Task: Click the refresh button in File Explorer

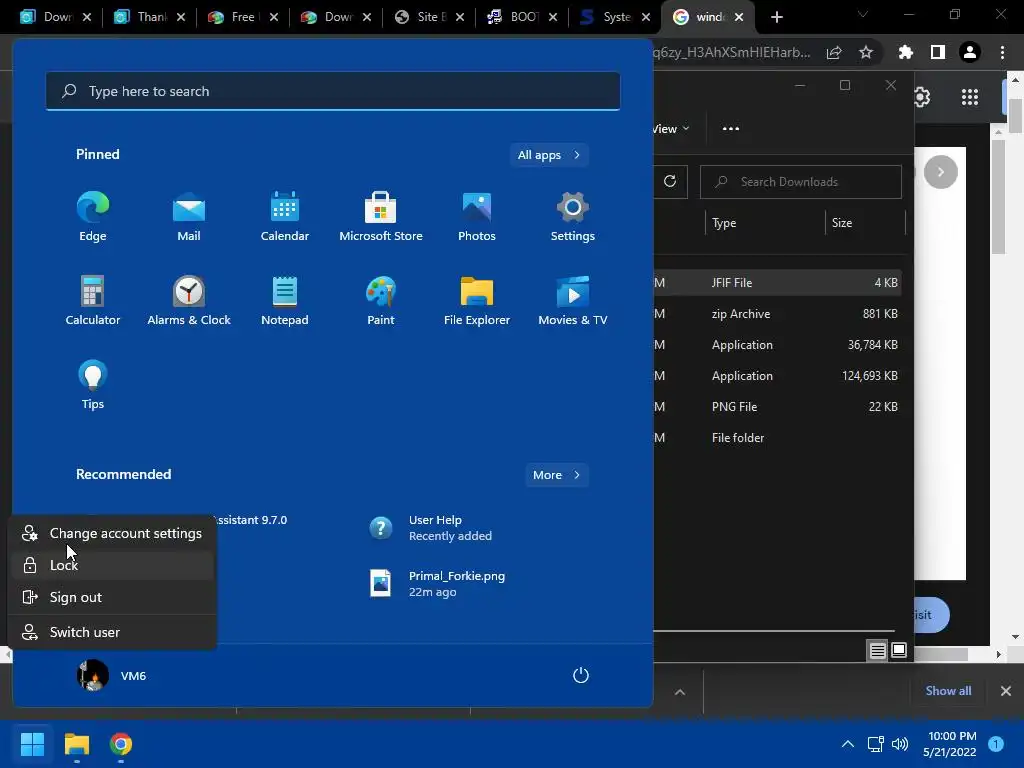Action: pyautogui.click(x=670, y=182)
